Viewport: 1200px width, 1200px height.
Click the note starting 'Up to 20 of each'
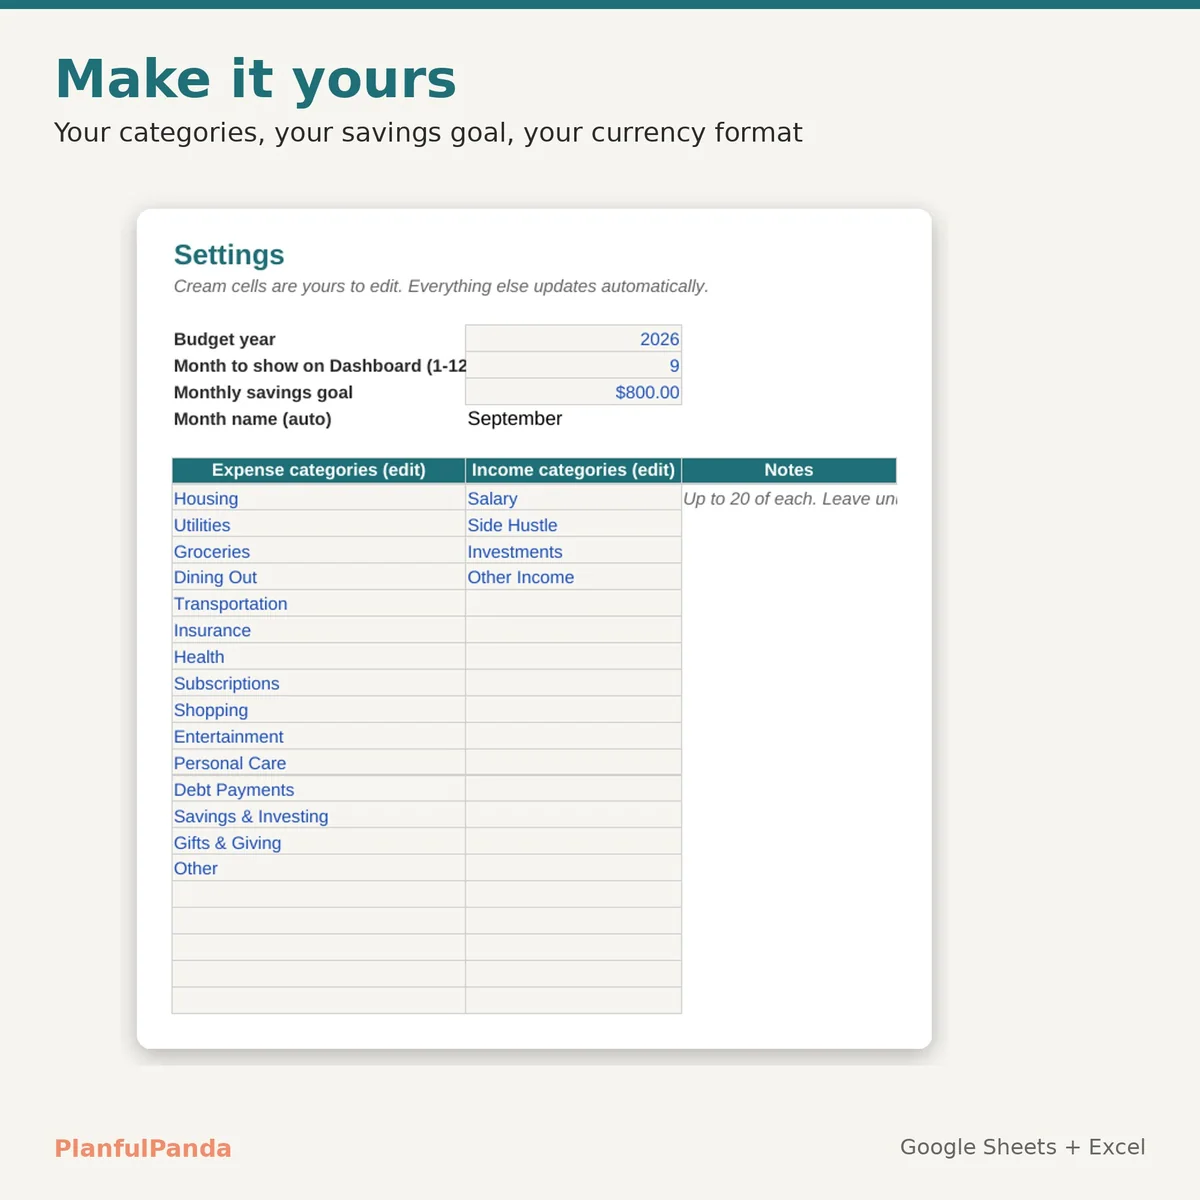pos(790,498)
